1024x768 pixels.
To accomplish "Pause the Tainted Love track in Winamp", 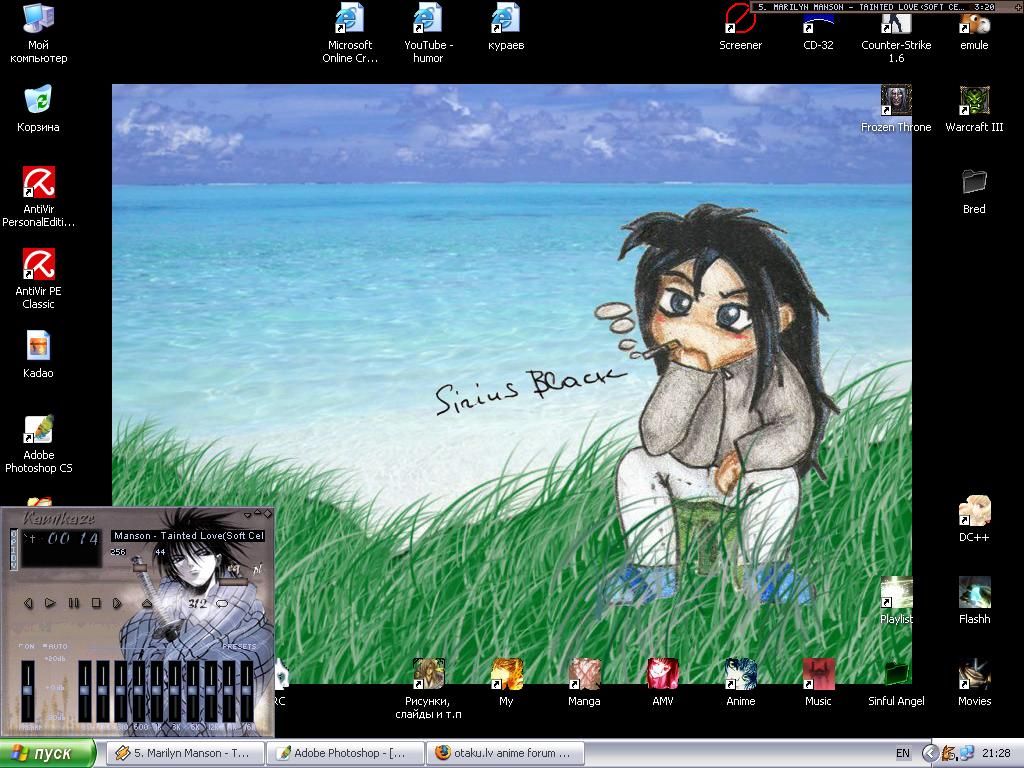I will pyautogui.click(x=73, y=603).
